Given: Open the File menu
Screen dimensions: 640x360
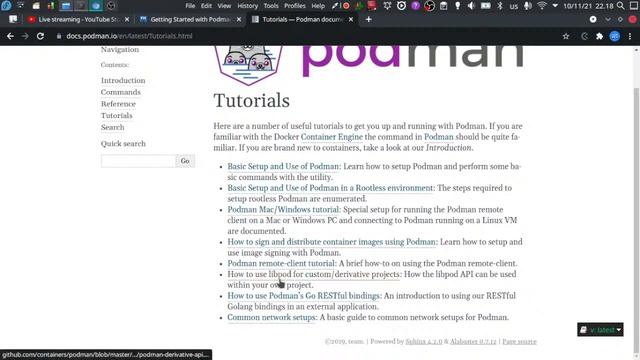Looking at the screenshot, I should (x=190, y=6).
